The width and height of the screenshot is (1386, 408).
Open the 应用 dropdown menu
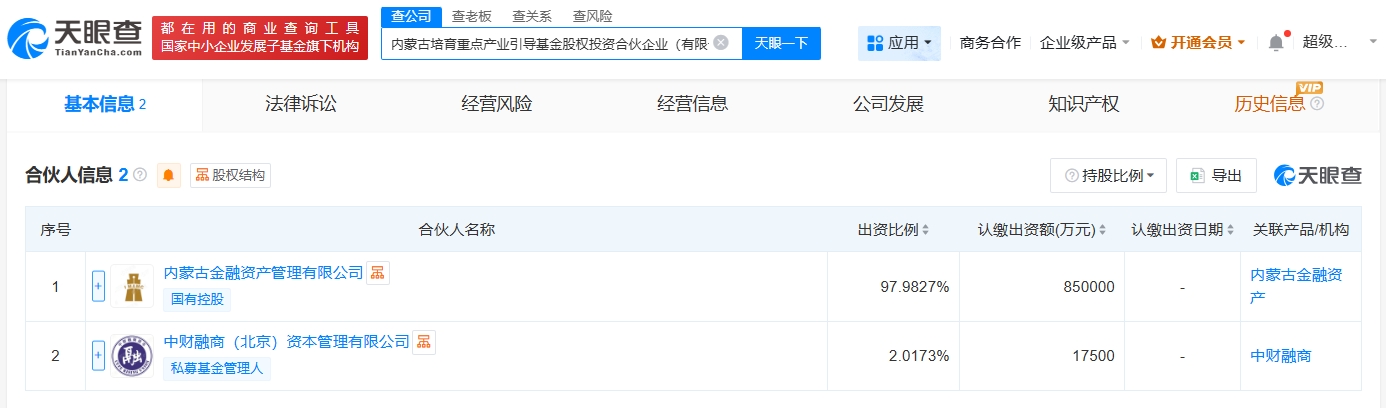tap(899, 43)
